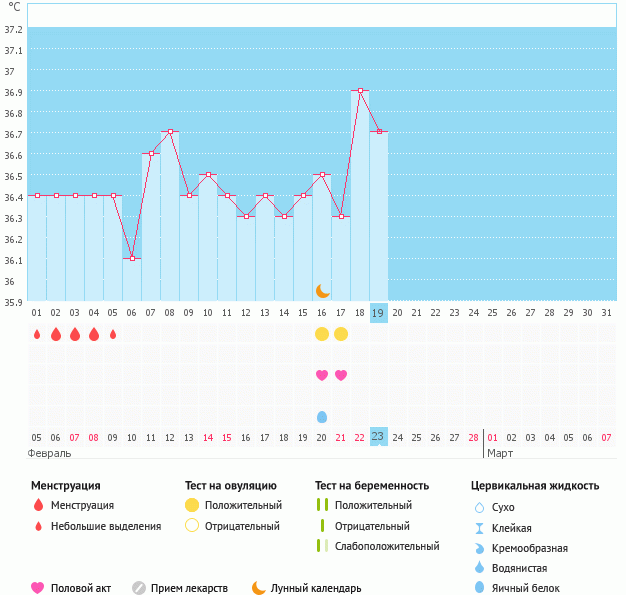The width and height of the screenshot is (626, 595).
Task: Click the menstruation drop on day 03
Action: 75,334
